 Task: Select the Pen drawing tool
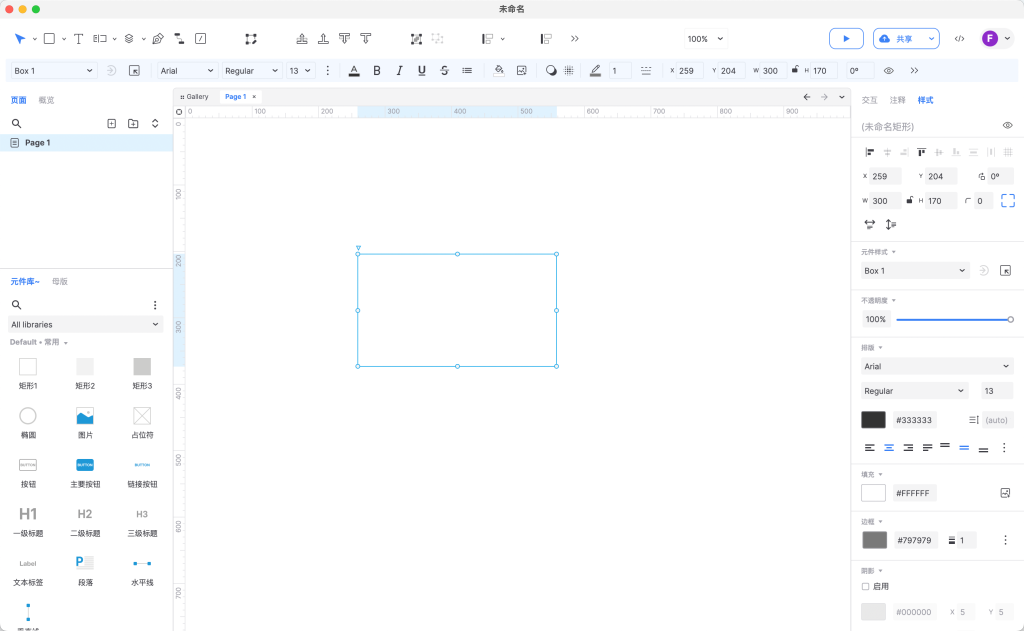point(157,39)
